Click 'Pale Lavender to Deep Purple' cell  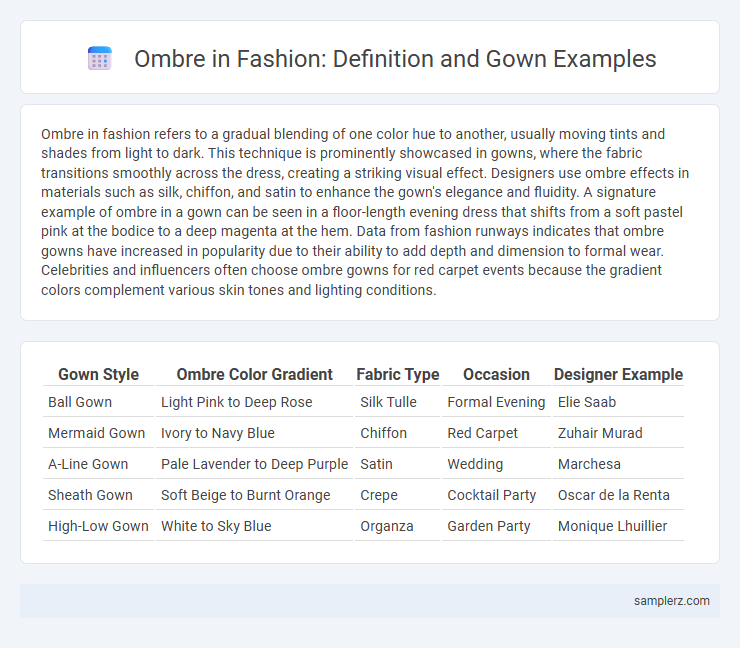(254, 464)
